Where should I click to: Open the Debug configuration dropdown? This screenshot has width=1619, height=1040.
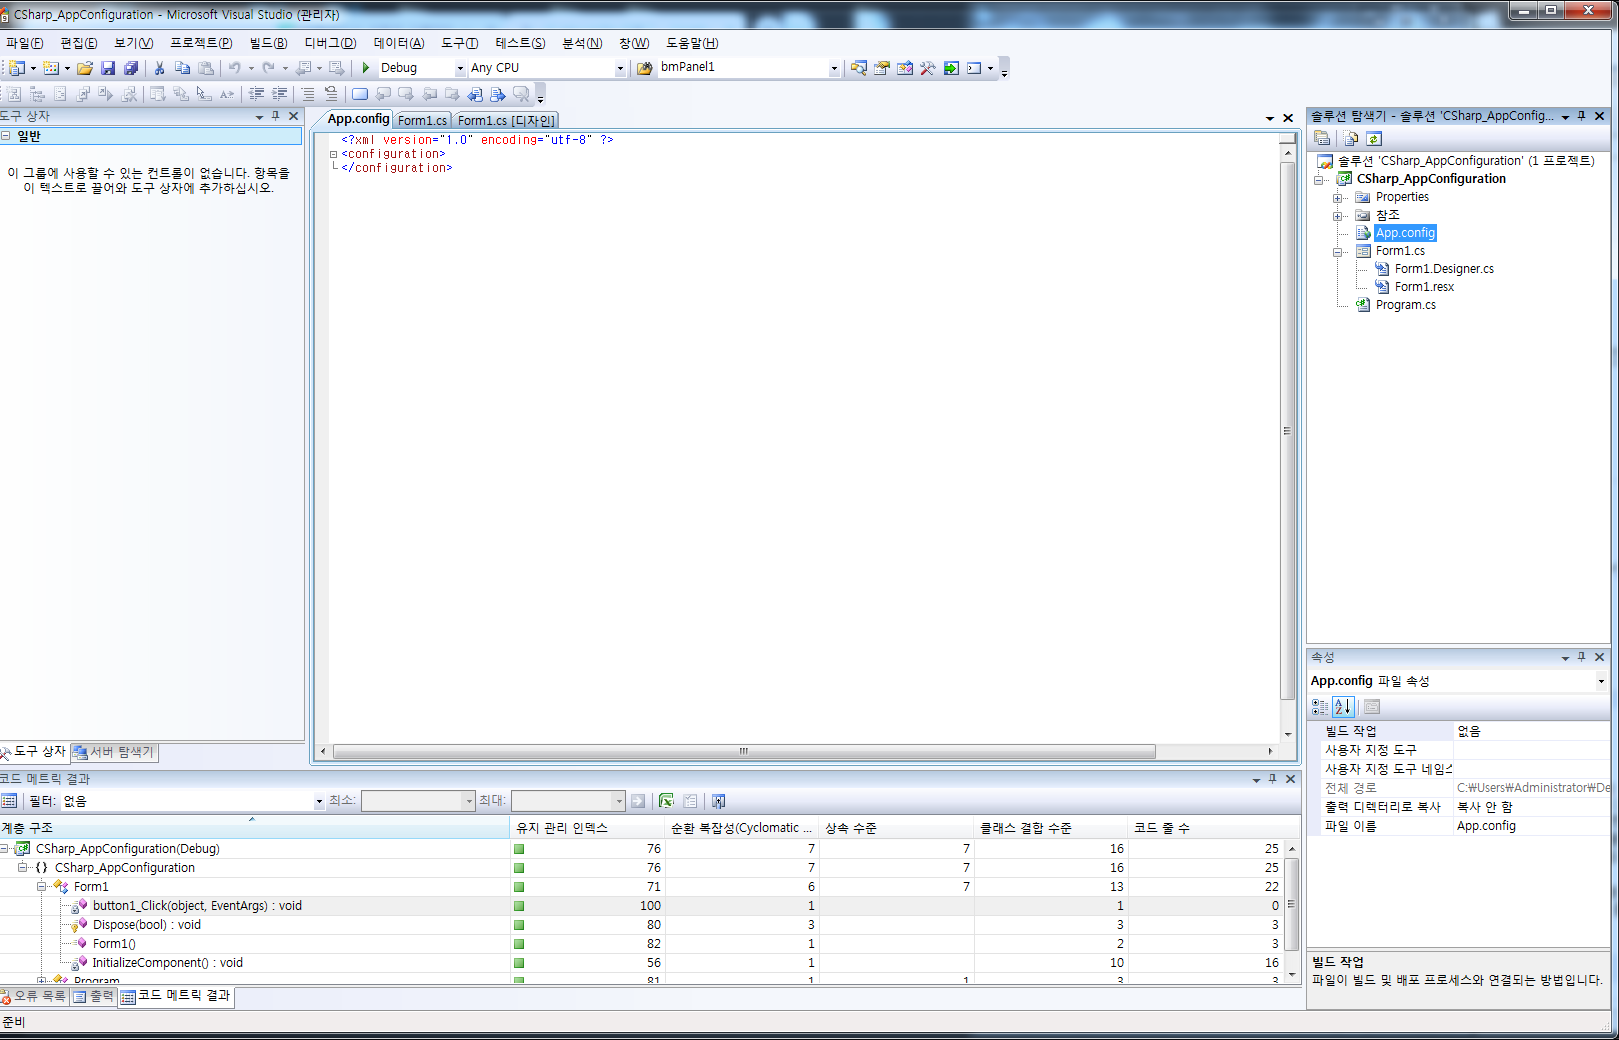[x=460, y=68]
